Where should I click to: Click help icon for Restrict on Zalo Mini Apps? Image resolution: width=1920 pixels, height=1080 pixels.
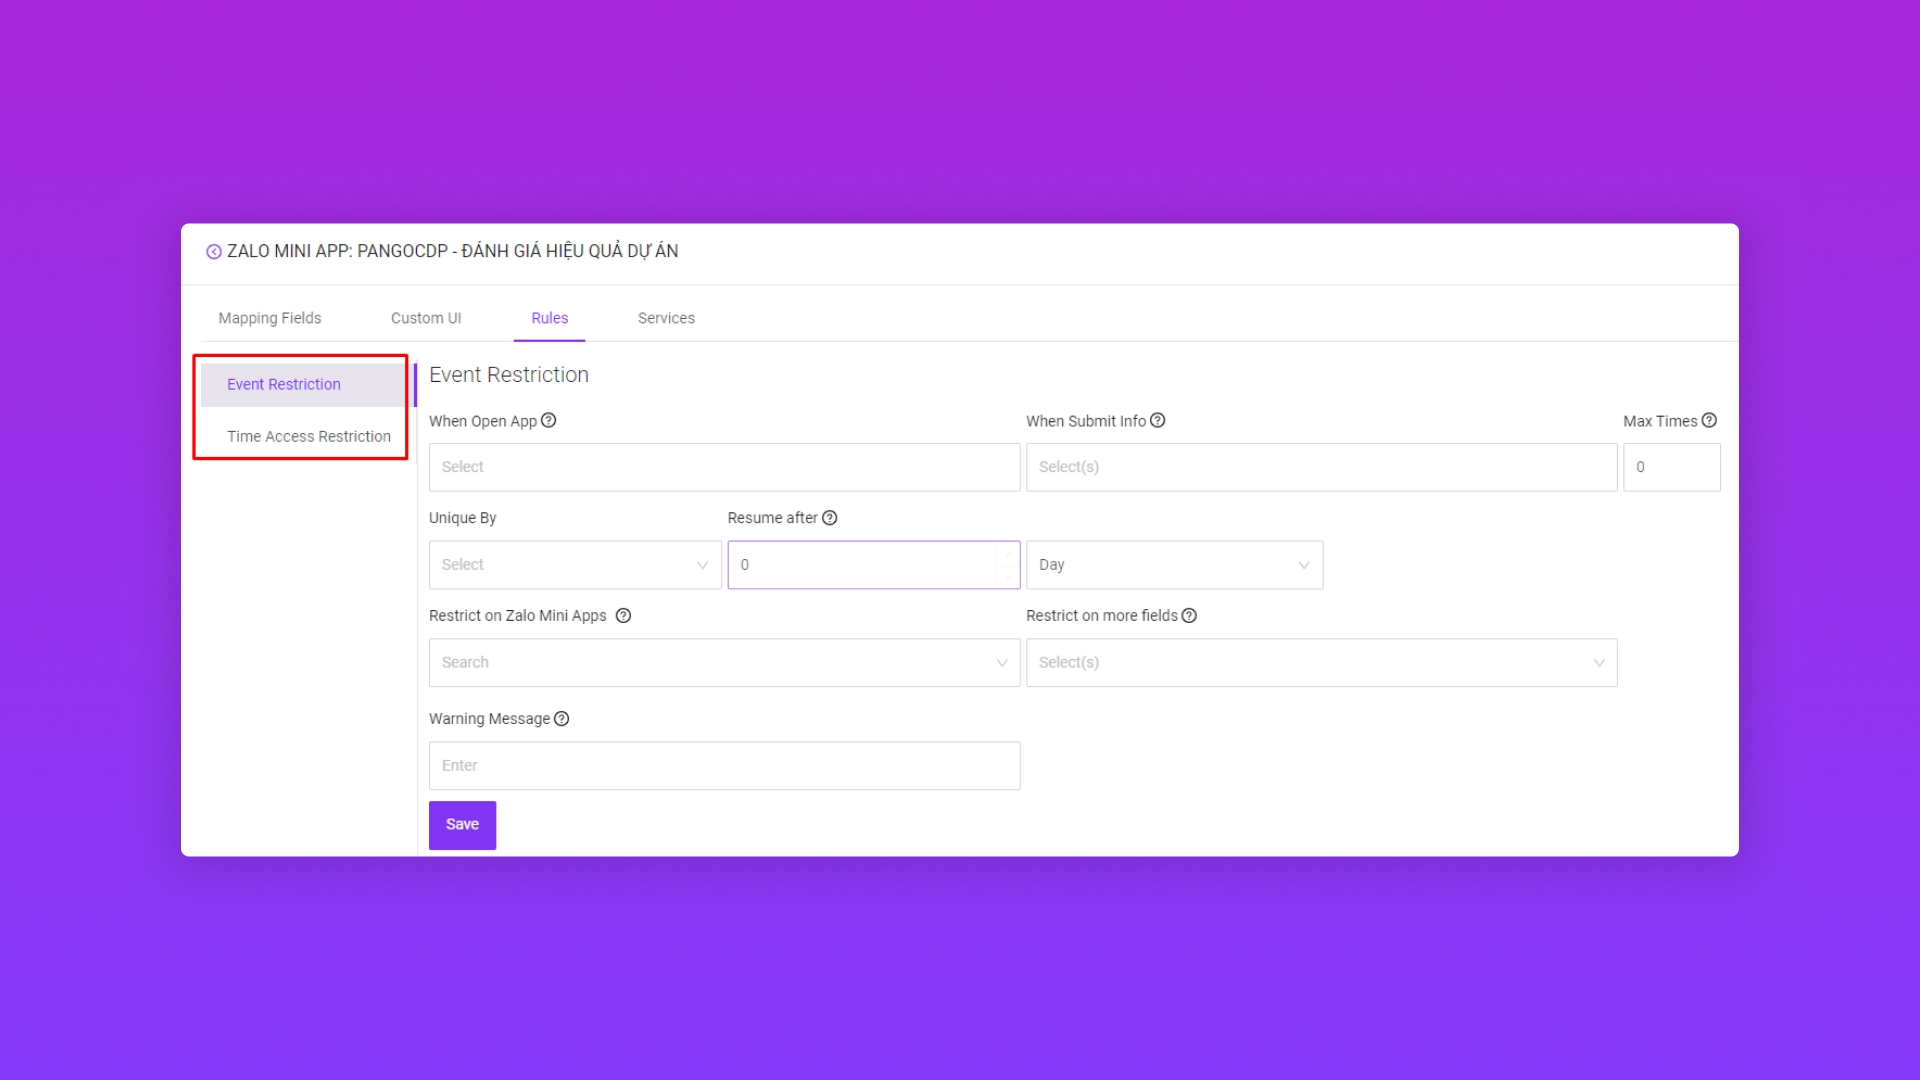pos(623,616)
